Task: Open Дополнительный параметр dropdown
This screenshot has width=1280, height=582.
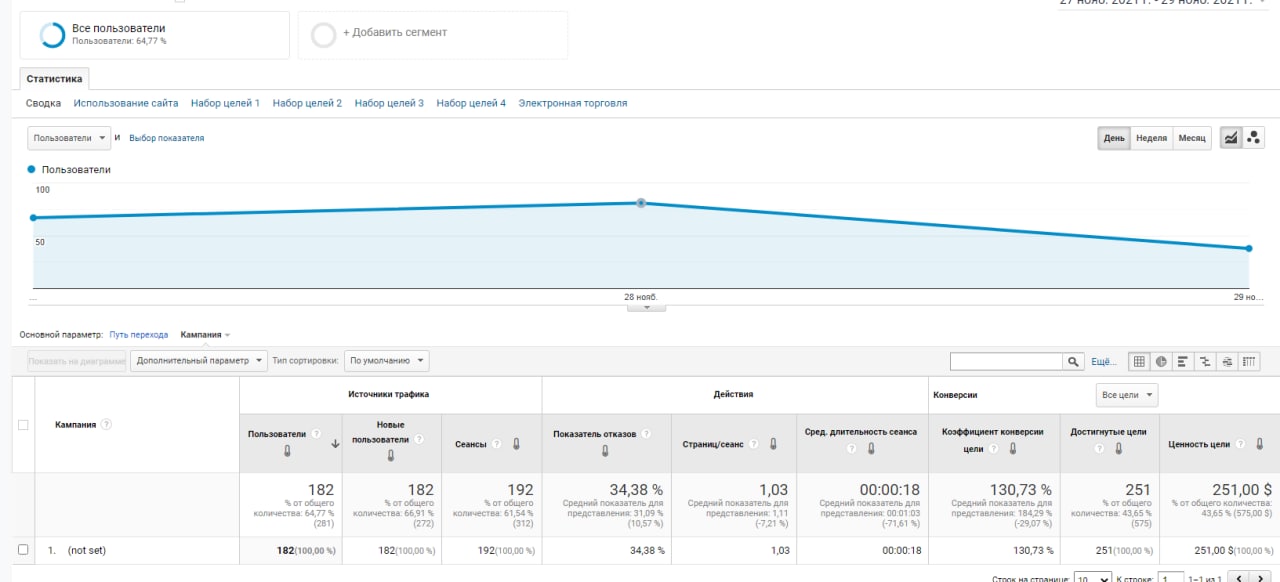Action: point(199,360)
